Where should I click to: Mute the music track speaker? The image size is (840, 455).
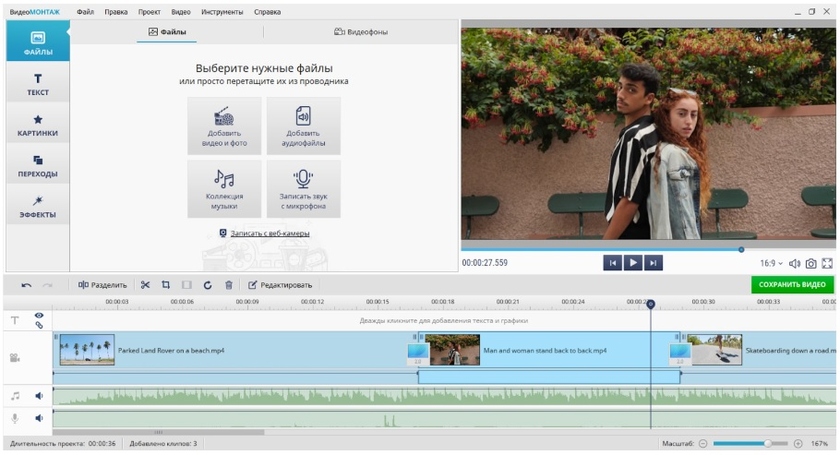(x=39, y=396)
